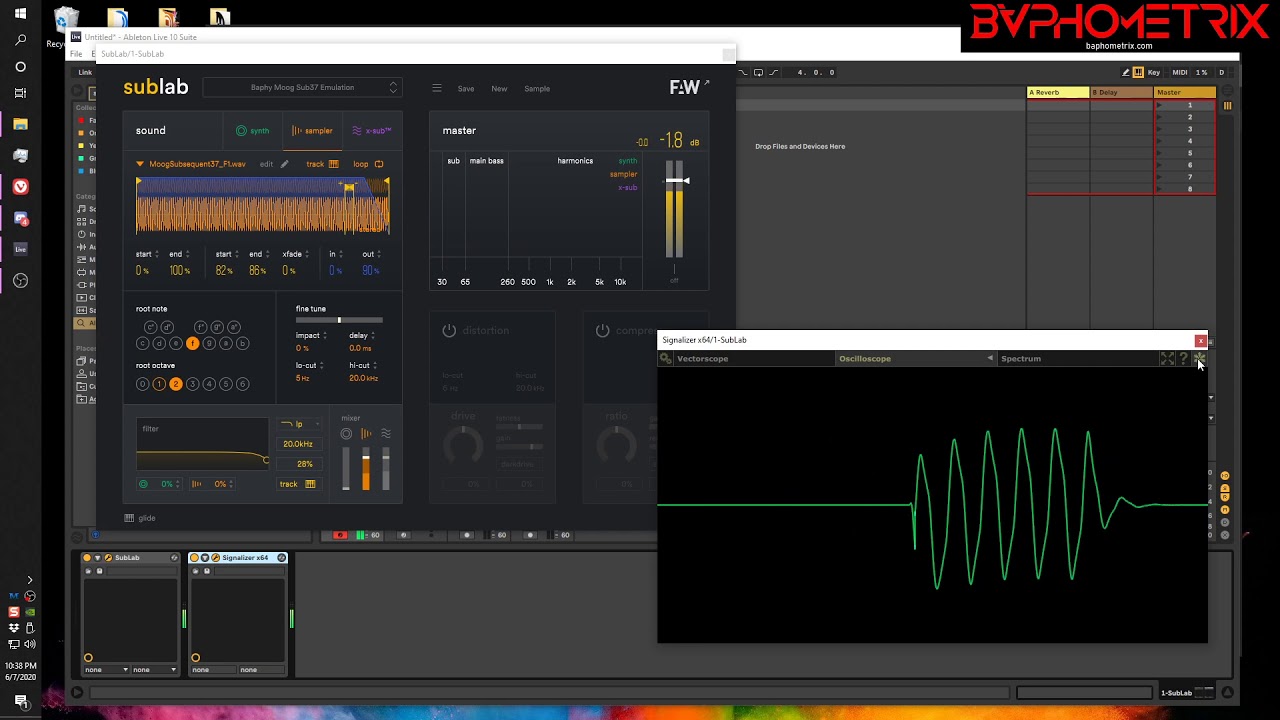
Task: Switch to the x-sub tab
Action: pyautogui.click(x=372, y=131)
